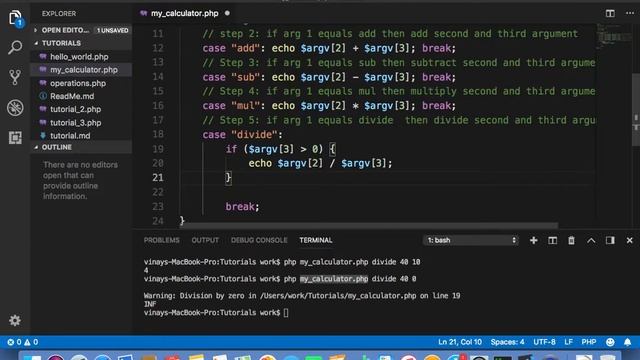Click the unsaved dot on my_calculator.php tab

click(x=227, y=13)
